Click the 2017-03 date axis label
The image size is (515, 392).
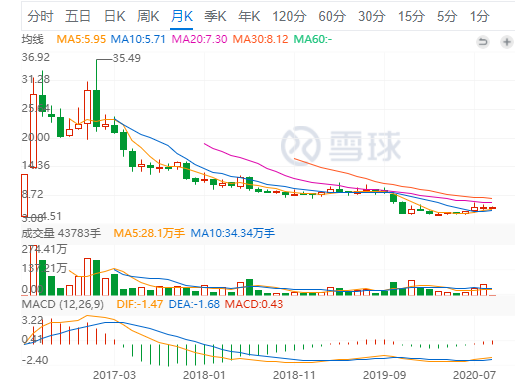coord(114,375)
